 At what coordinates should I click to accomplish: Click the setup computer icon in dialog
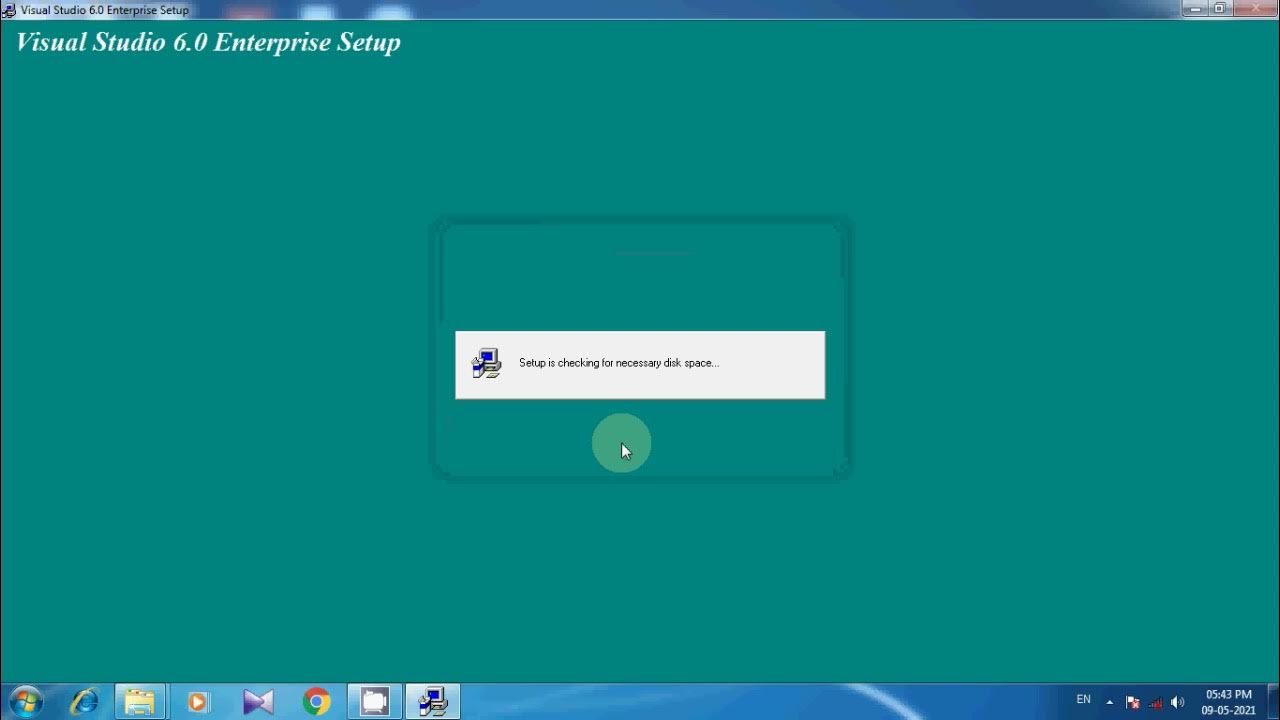(486, 364)
